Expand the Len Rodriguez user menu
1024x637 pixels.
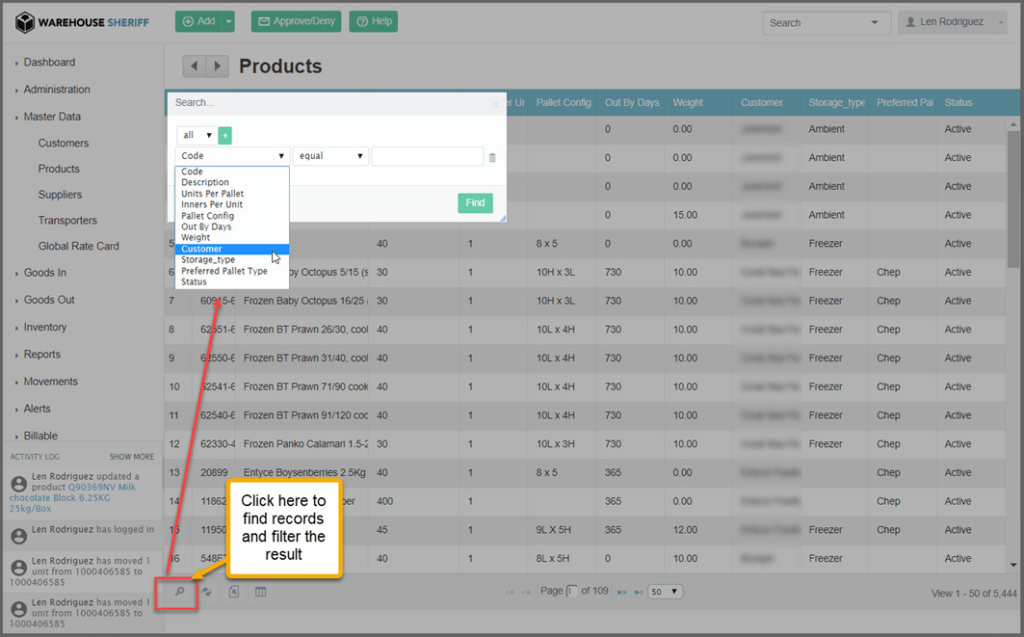point(953,22)
